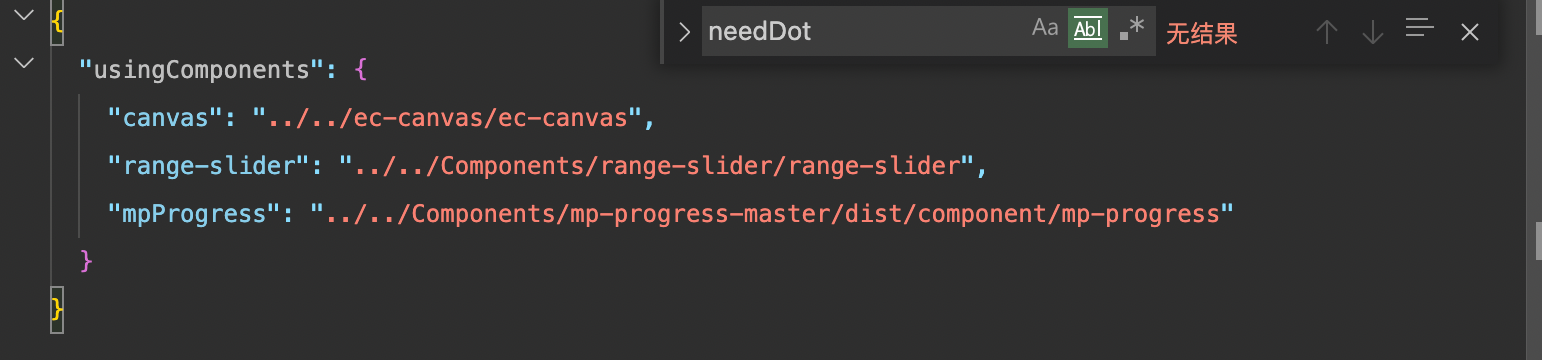This screenshot has width=1542, height=360.
Task: Click the "range-slider" key
Action: (209, 166)
